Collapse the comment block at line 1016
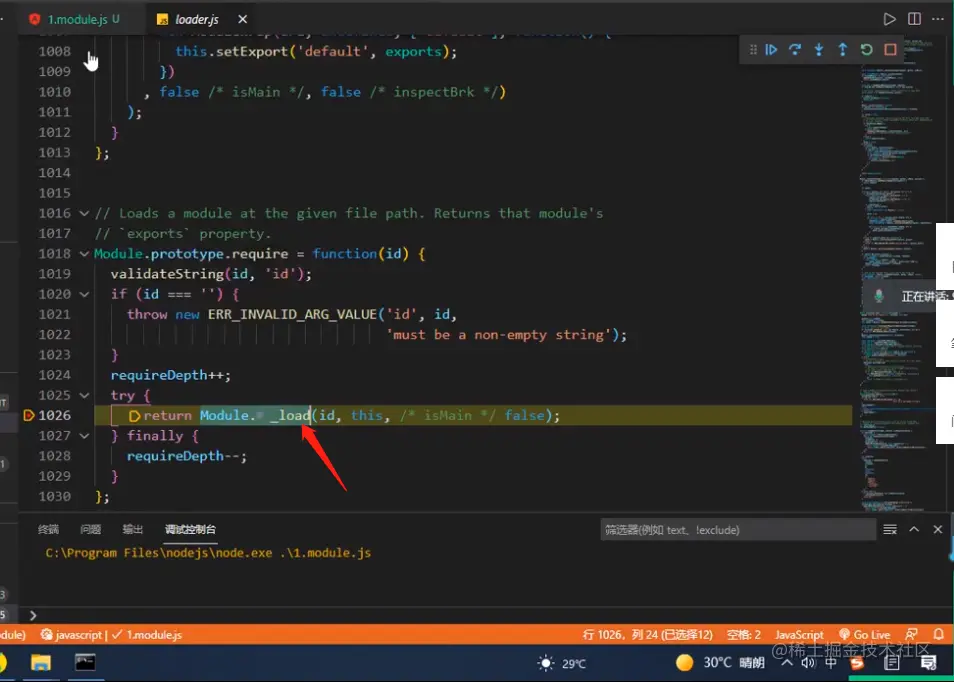 tap(84, 214)
